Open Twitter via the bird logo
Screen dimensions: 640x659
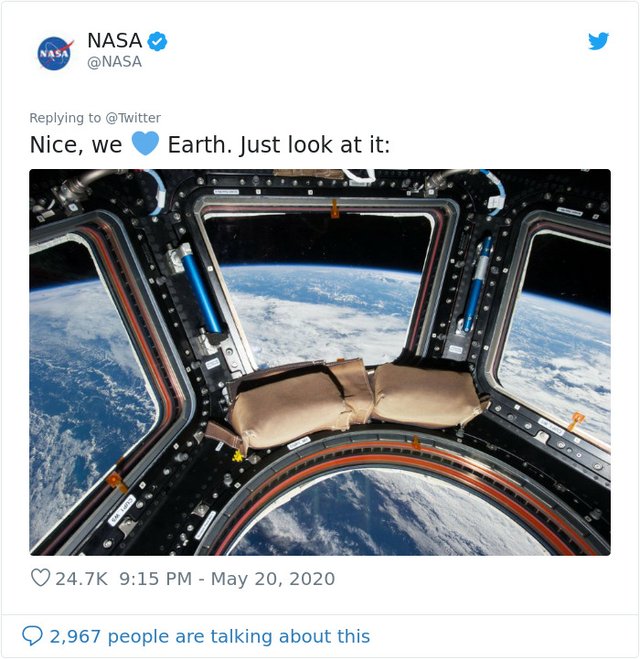tap(598, 41)
